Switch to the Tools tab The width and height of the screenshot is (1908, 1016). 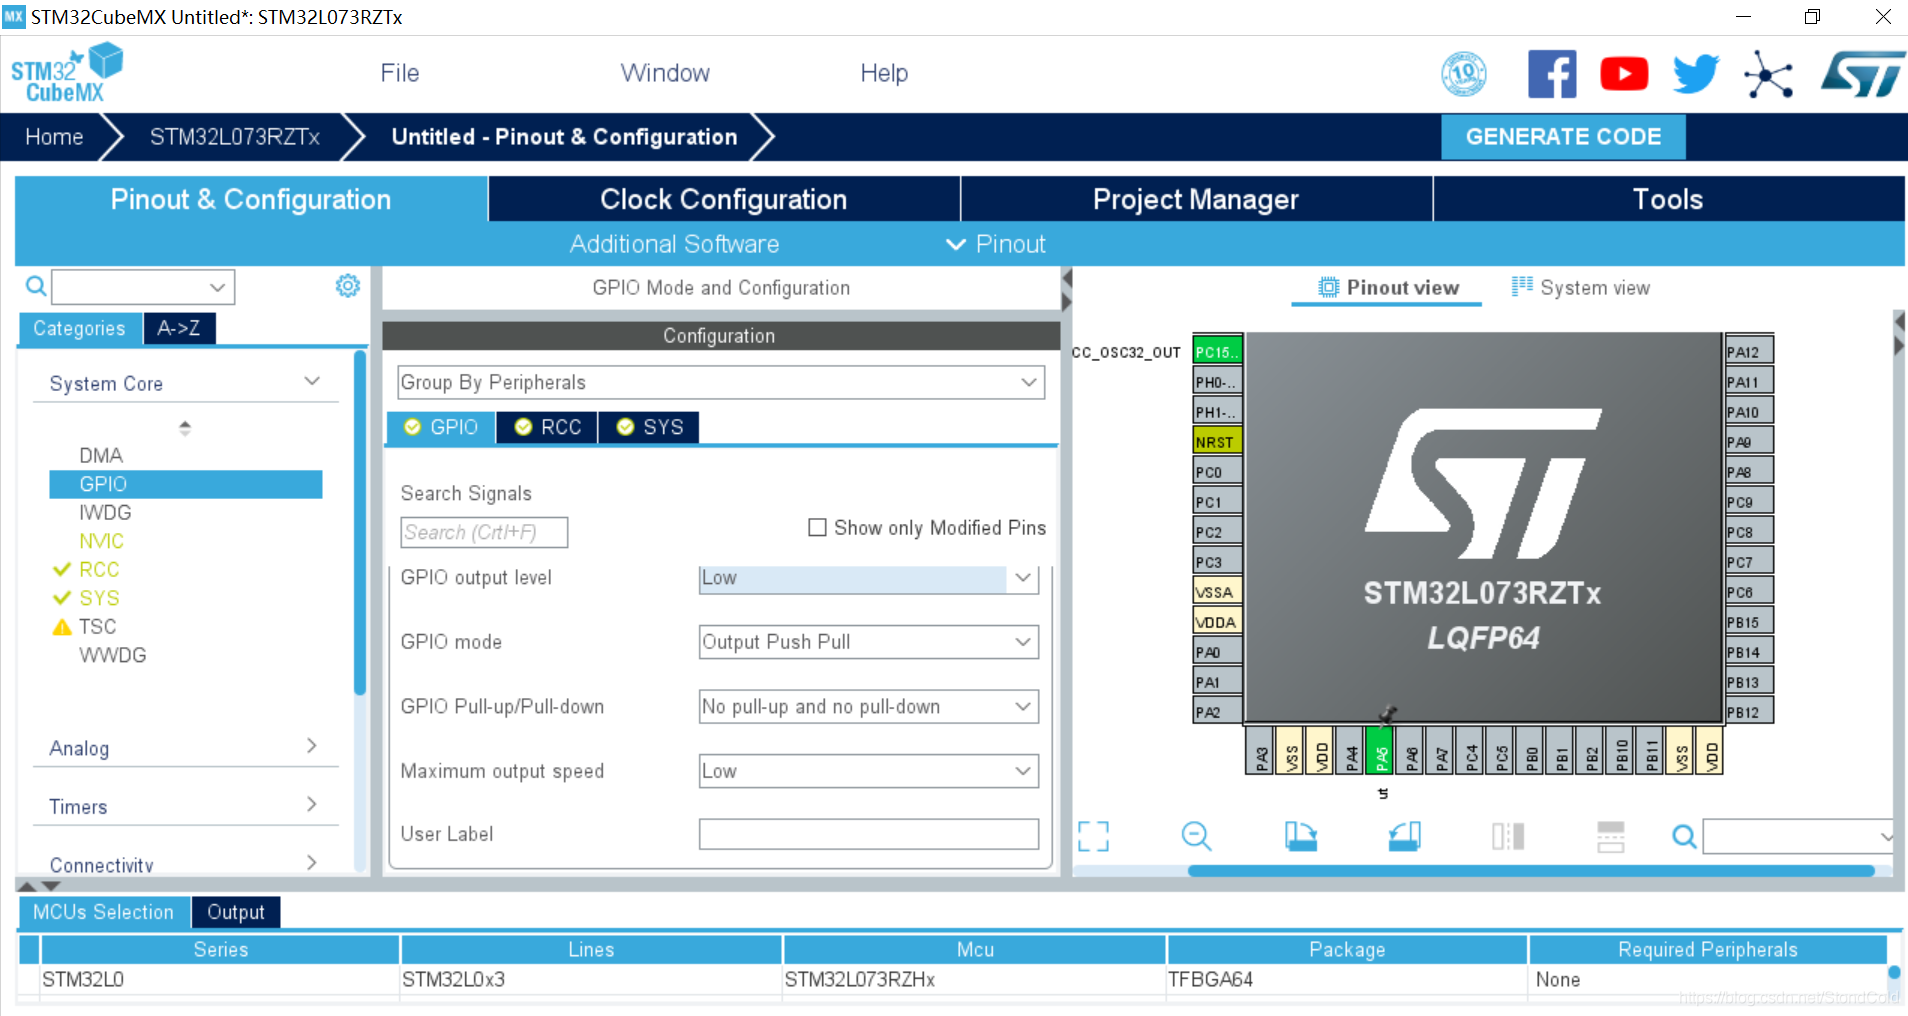(x=1668, y=199)
